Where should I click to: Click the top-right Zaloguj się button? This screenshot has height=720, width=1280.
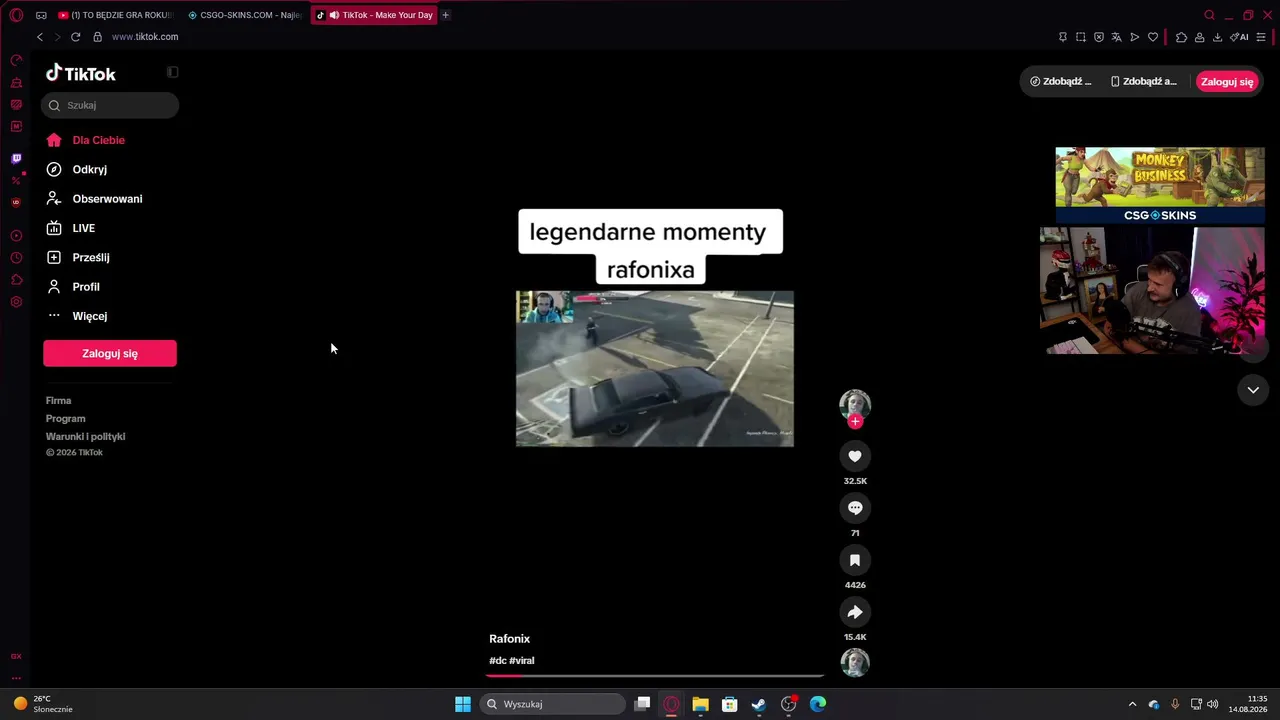[x=1227, y=82]
